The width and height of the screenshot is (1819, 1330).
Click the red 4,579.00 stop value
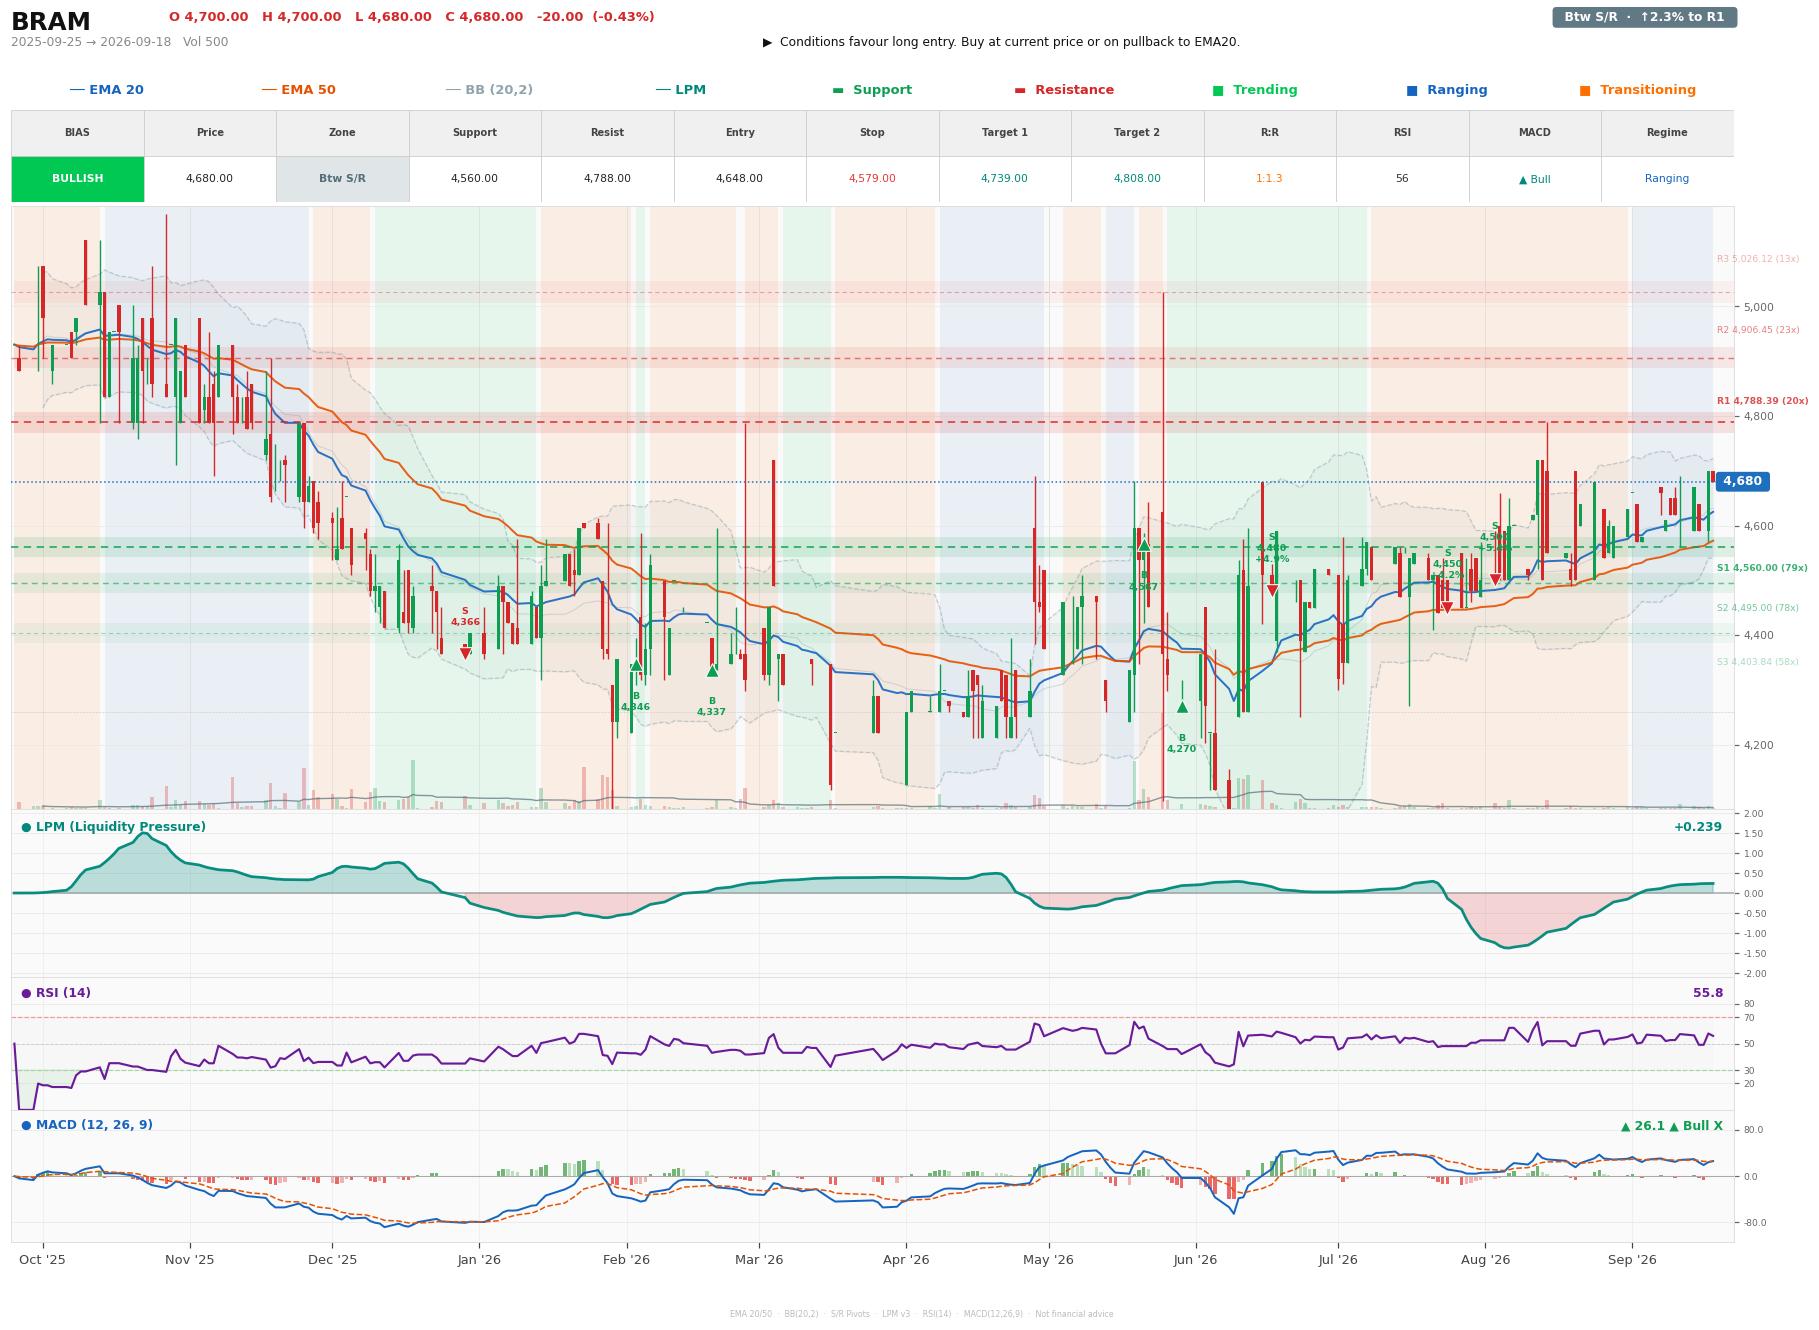pos(872,179)
